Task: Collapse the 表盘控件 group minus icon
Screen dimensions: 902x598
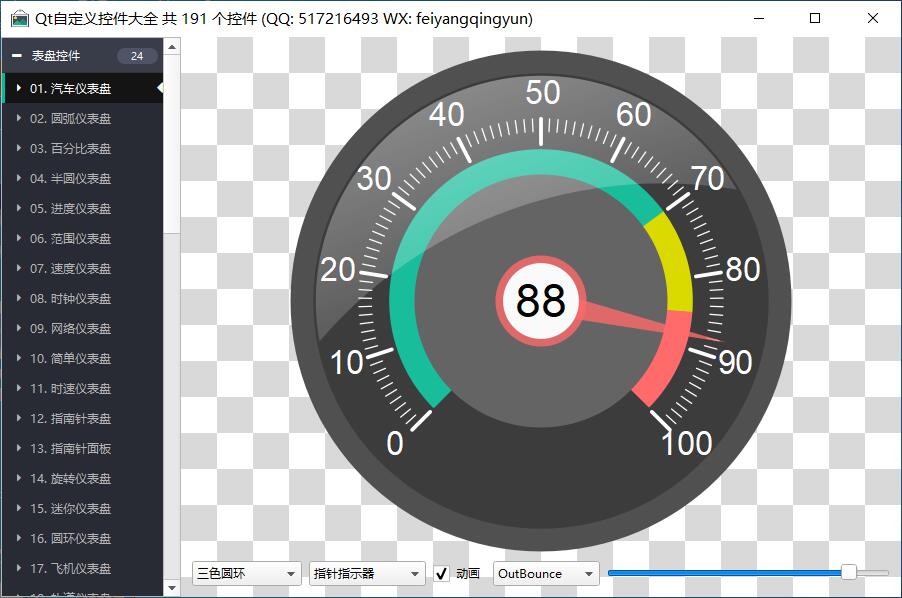Action: click(x=17, y=56)
